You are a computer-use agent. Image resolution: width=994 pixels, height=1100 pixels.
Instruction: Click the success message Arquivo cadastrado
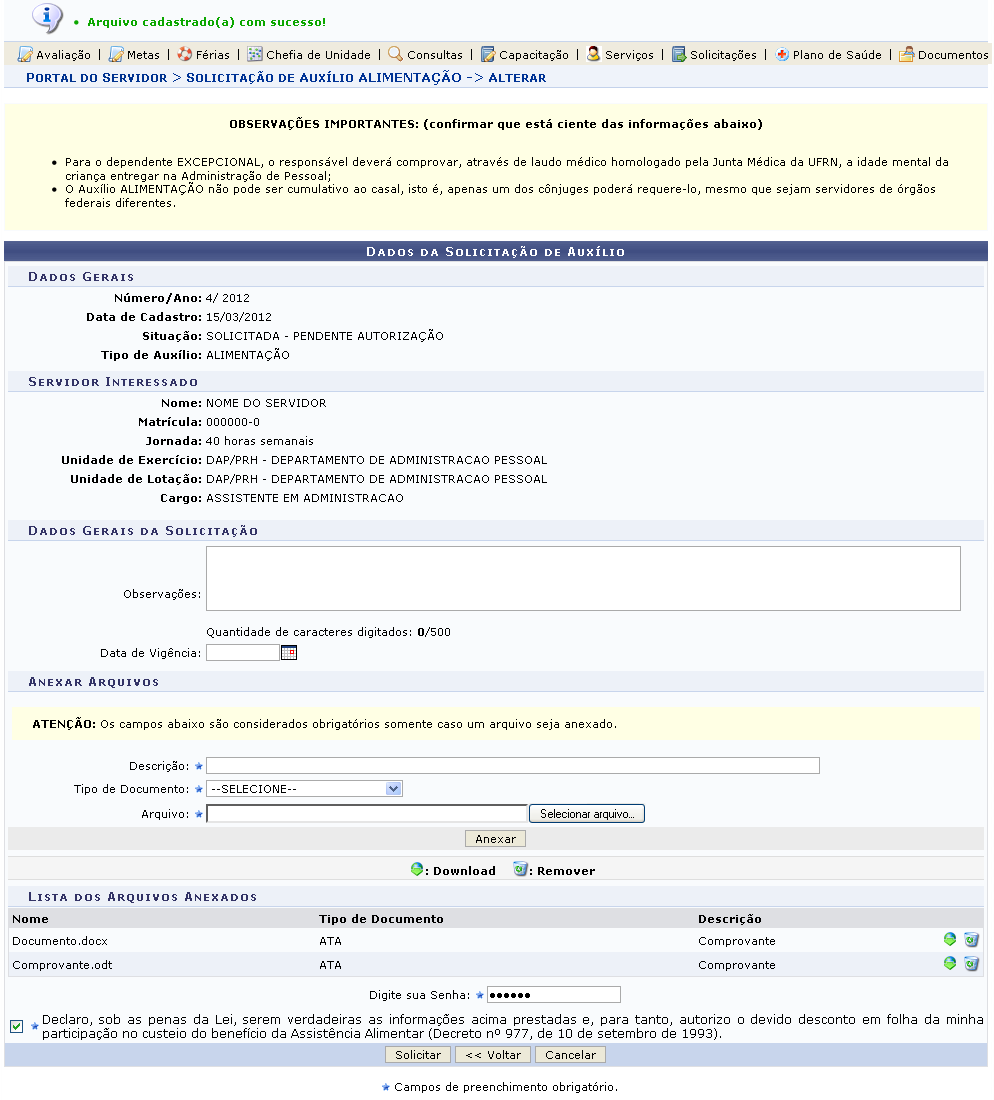coord(206,22)
